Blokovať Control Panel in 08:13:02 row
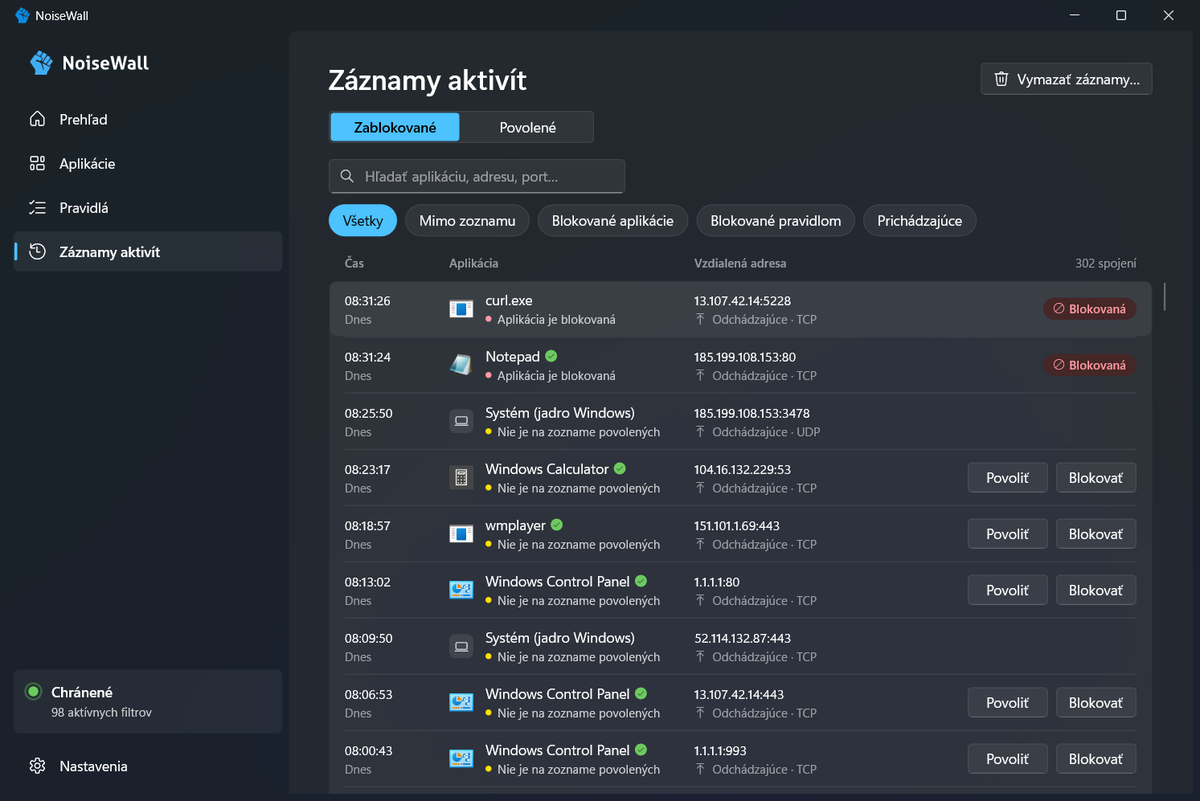The image size is (1200, 801). point(1096,590)
